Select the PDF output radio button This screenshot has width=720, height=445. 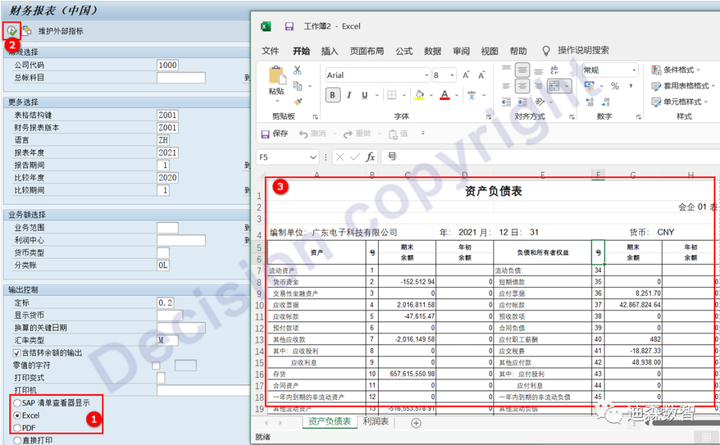pyautogui.click(x=17, y=428)
